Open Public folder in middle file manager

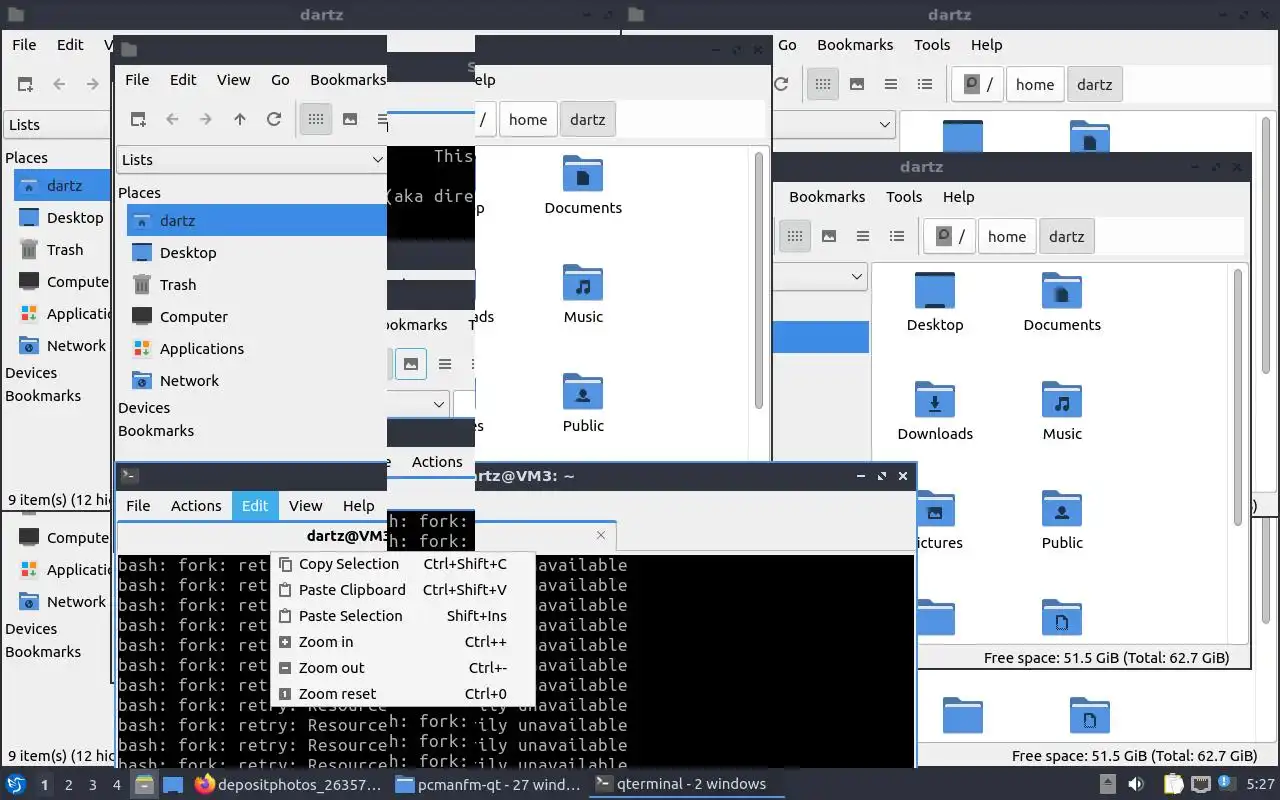[x=583, y=403]
